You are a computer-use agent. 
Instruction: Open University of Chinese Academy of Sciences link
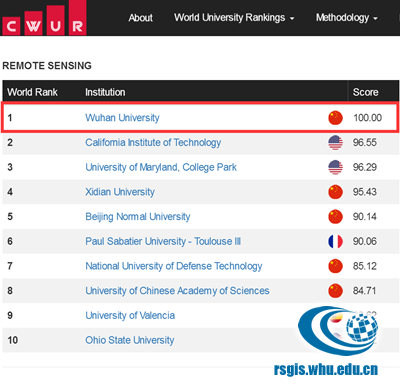point(177,291)
